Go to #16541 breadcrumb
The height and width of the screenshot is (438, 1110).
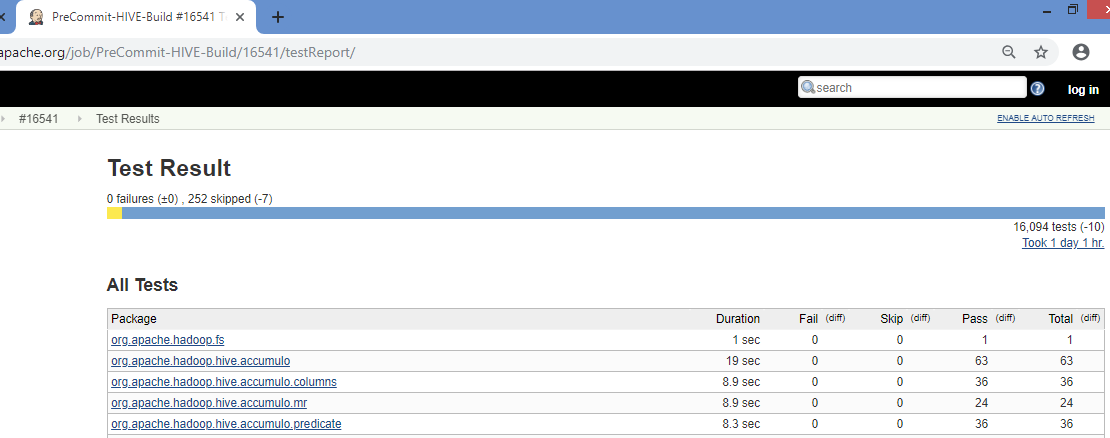(38, 118)
